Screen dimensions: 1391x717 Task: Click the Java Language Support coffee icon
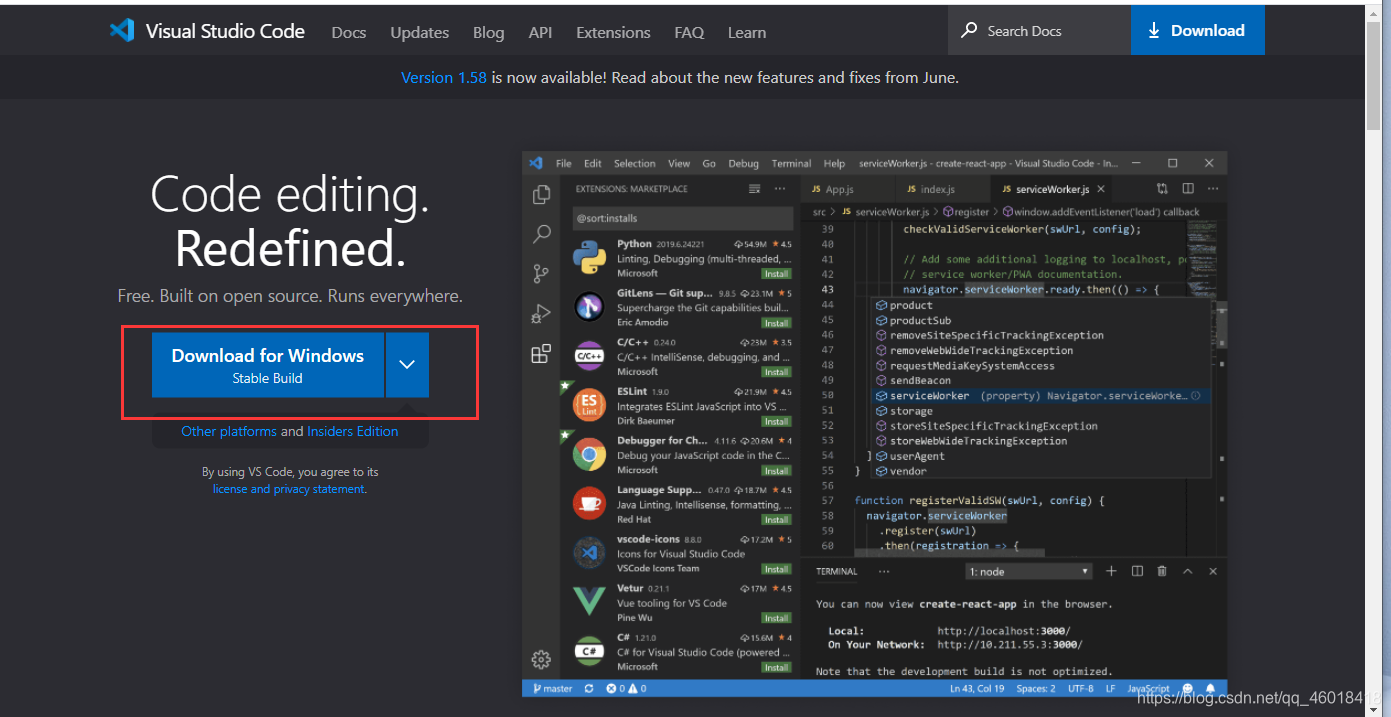(x=589, y=504)
